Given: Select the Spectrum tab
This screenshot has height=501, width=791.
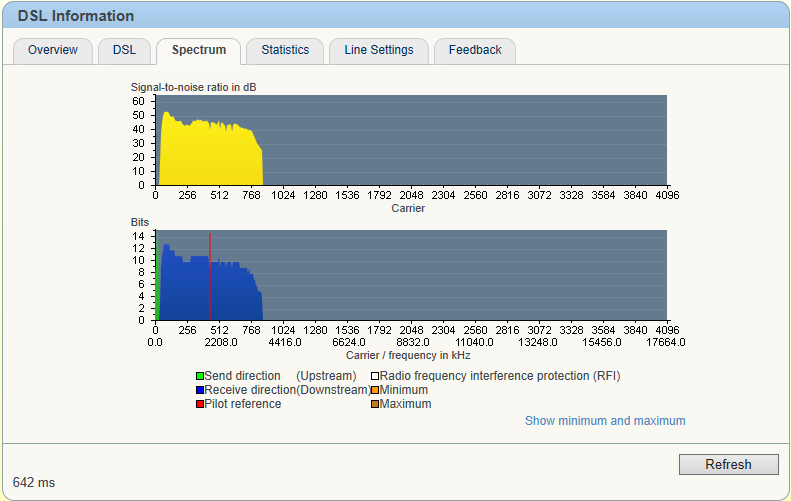Looking at the screenshot, I should coord(199,50).
